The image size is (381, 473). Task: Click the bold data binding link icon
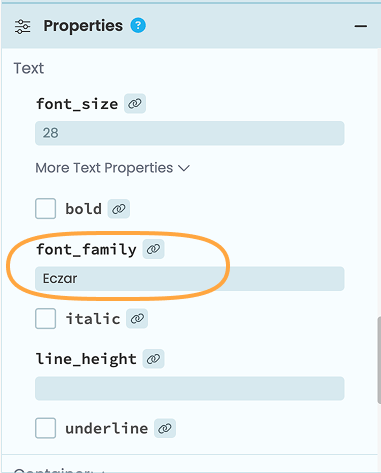[119, 209]
